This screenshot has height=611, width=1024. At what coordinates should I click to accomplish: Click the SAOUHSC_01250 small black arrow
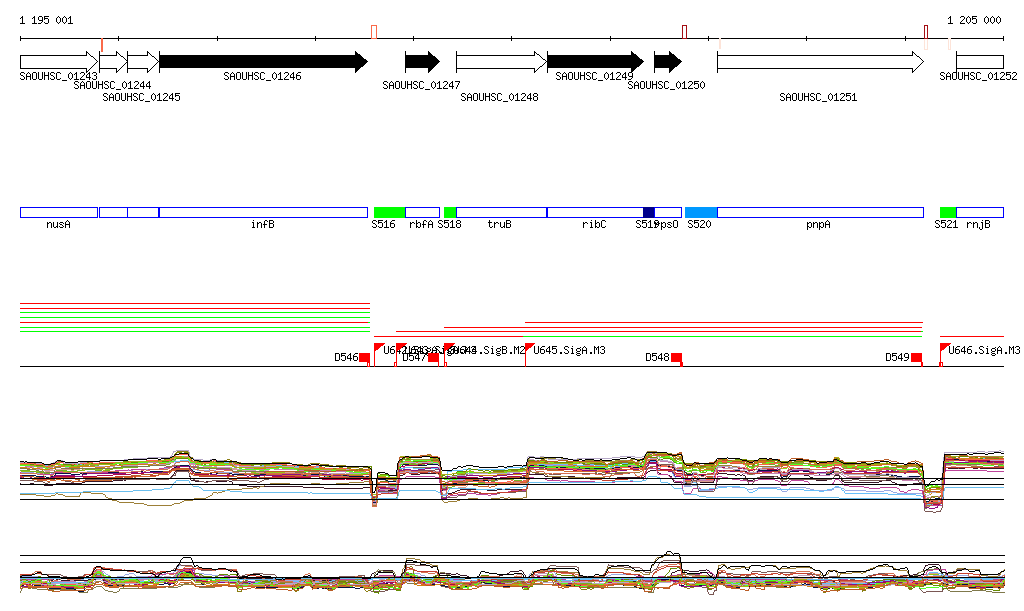[x=667, y=62]
